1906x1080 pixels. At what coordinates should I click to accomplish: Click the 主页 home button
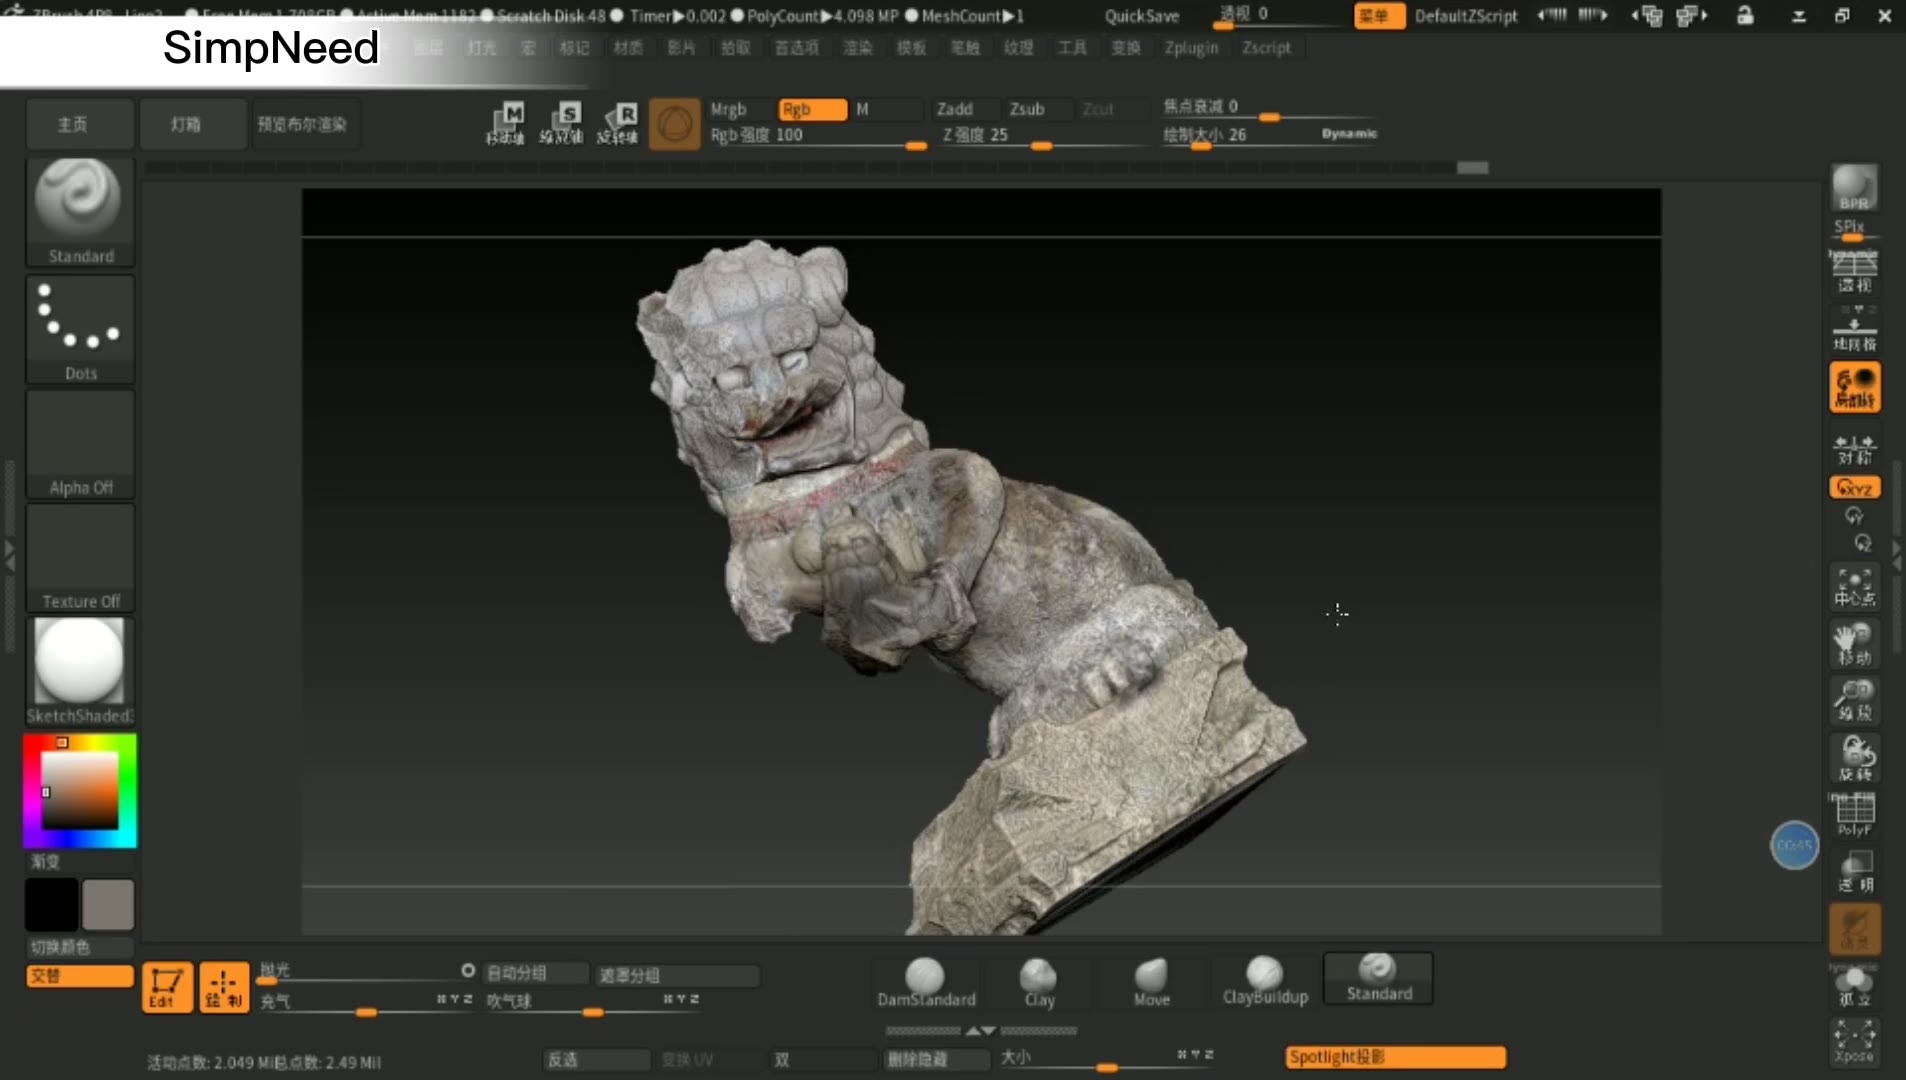coord(80,124)
